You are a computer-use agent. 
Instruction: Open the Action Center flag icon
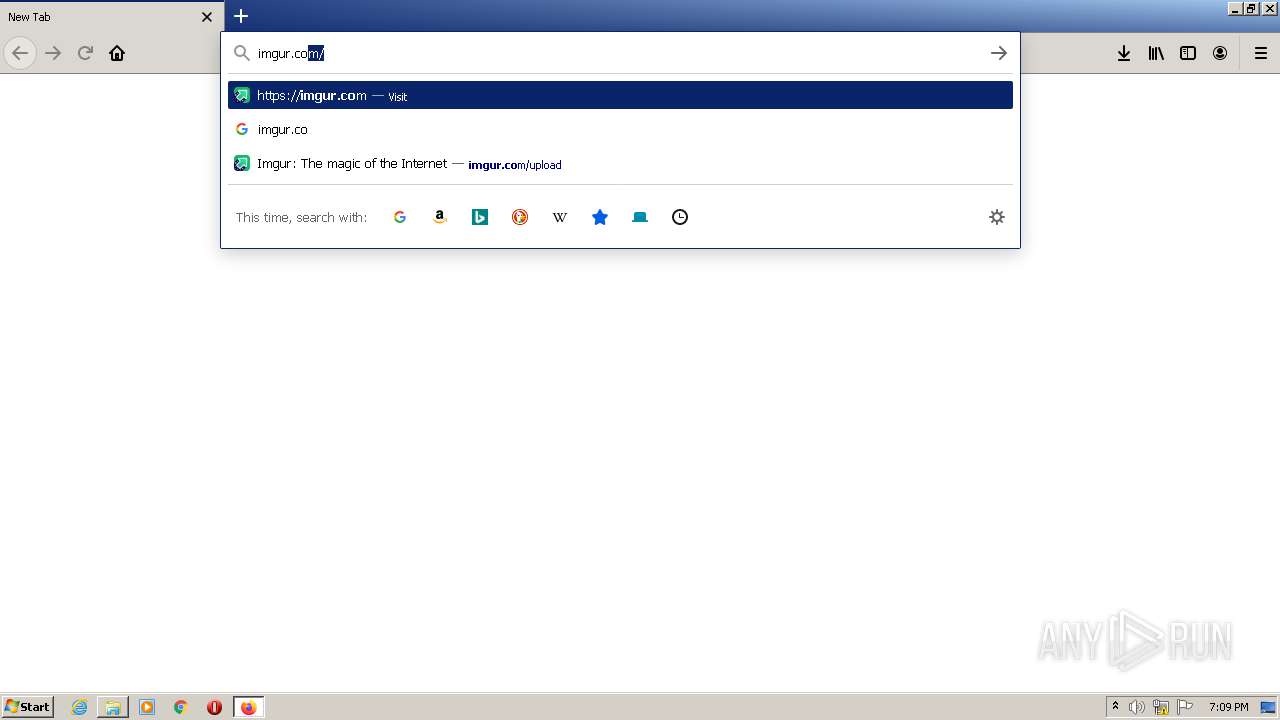(x=1185, y=707)
